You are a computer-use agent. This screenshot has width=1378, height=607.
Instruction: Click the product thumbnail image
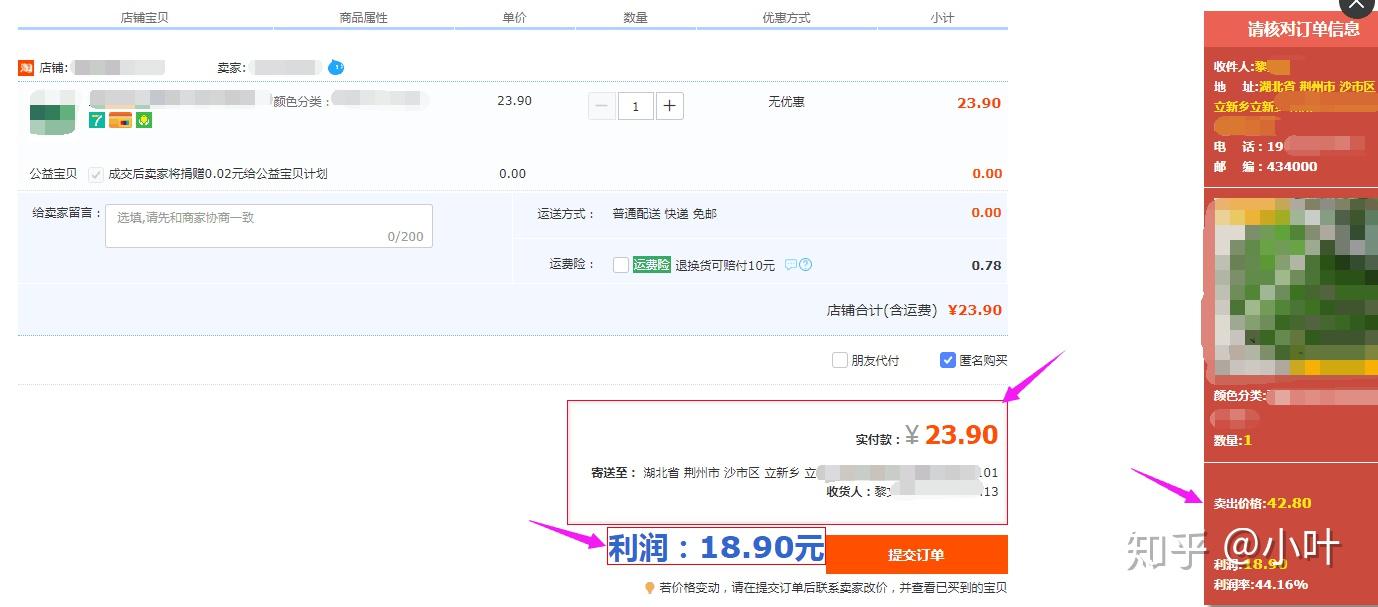tap(52, 113)
